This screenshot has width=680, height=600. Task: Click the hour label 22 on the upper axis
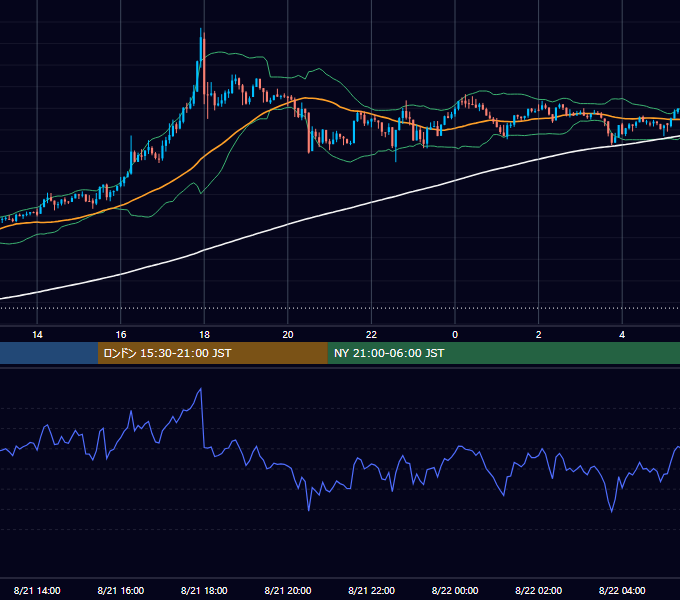(x=371, y=335)
